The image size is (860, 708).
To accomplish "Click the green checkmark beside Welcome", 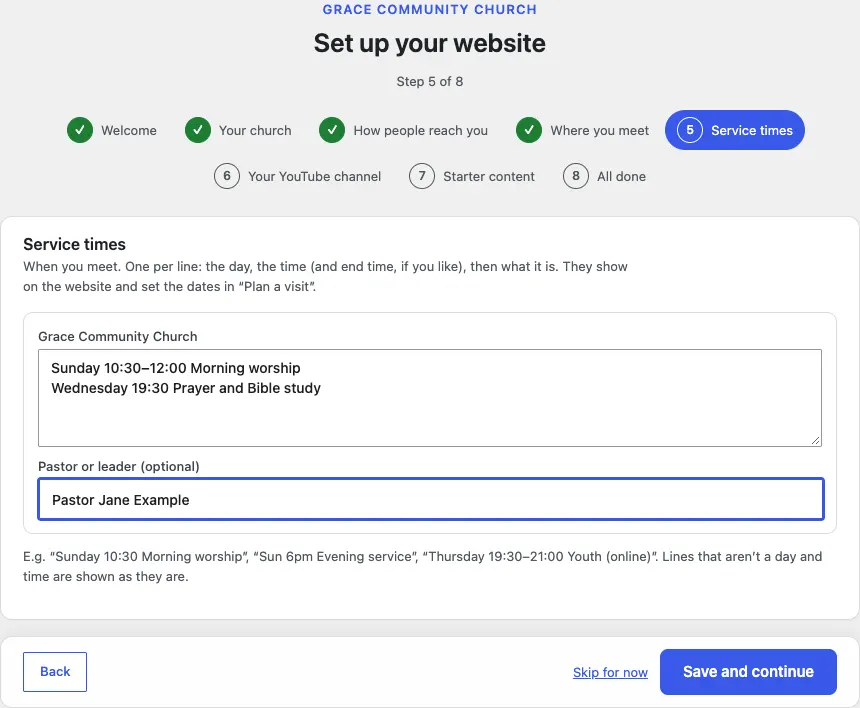I will 80,130.
